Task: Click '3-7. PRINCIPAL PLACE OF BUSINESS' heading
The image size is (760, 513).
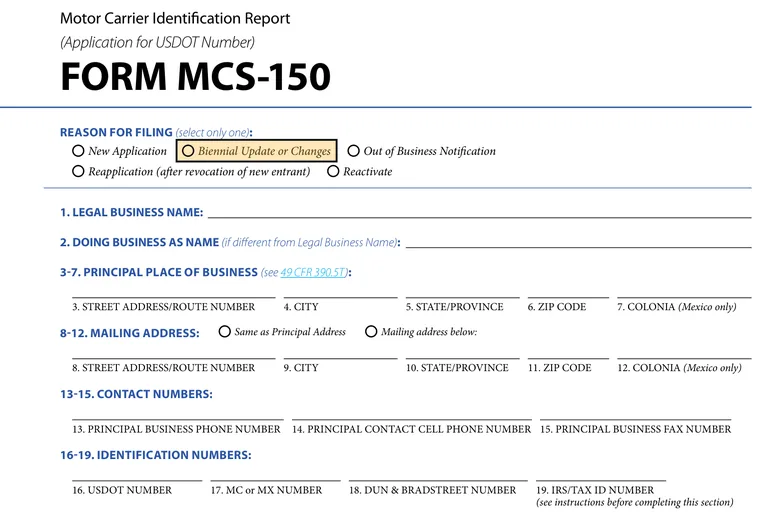Action: point(159,273)
